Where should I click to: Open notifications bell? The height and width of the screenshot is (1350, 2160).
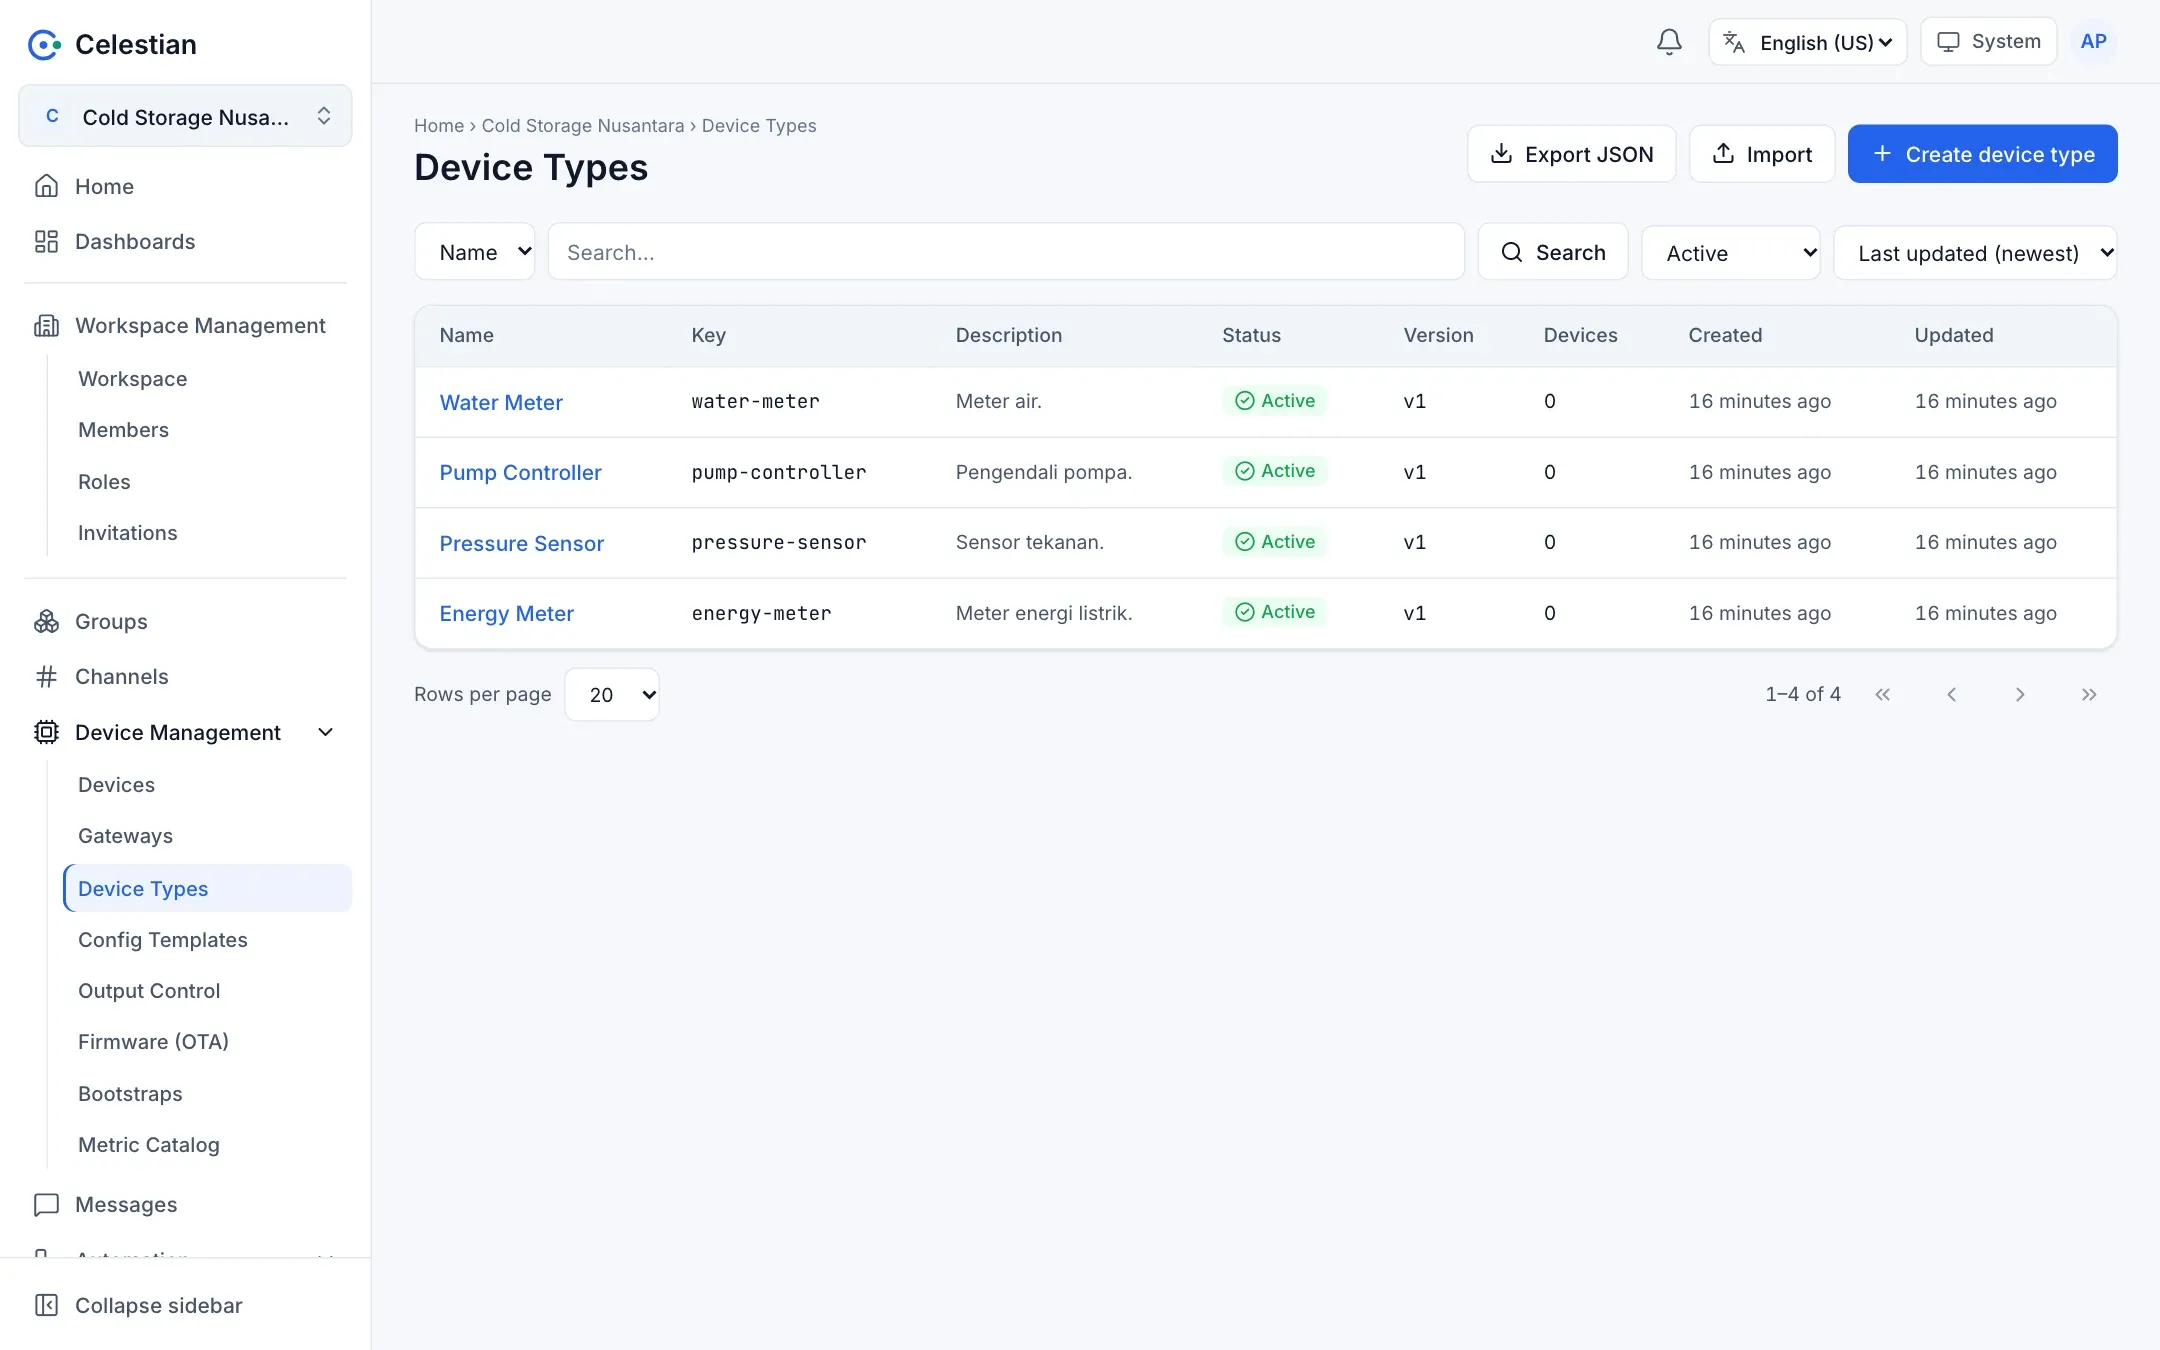point(1669,42)
